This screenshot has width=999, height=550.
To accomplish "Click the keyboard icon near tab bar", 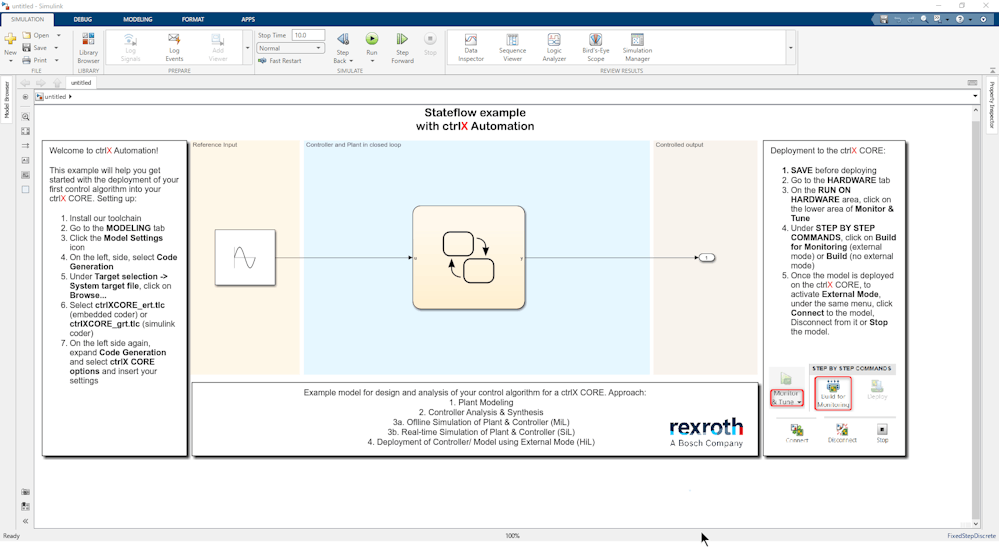I will click(x=972, y=83).
